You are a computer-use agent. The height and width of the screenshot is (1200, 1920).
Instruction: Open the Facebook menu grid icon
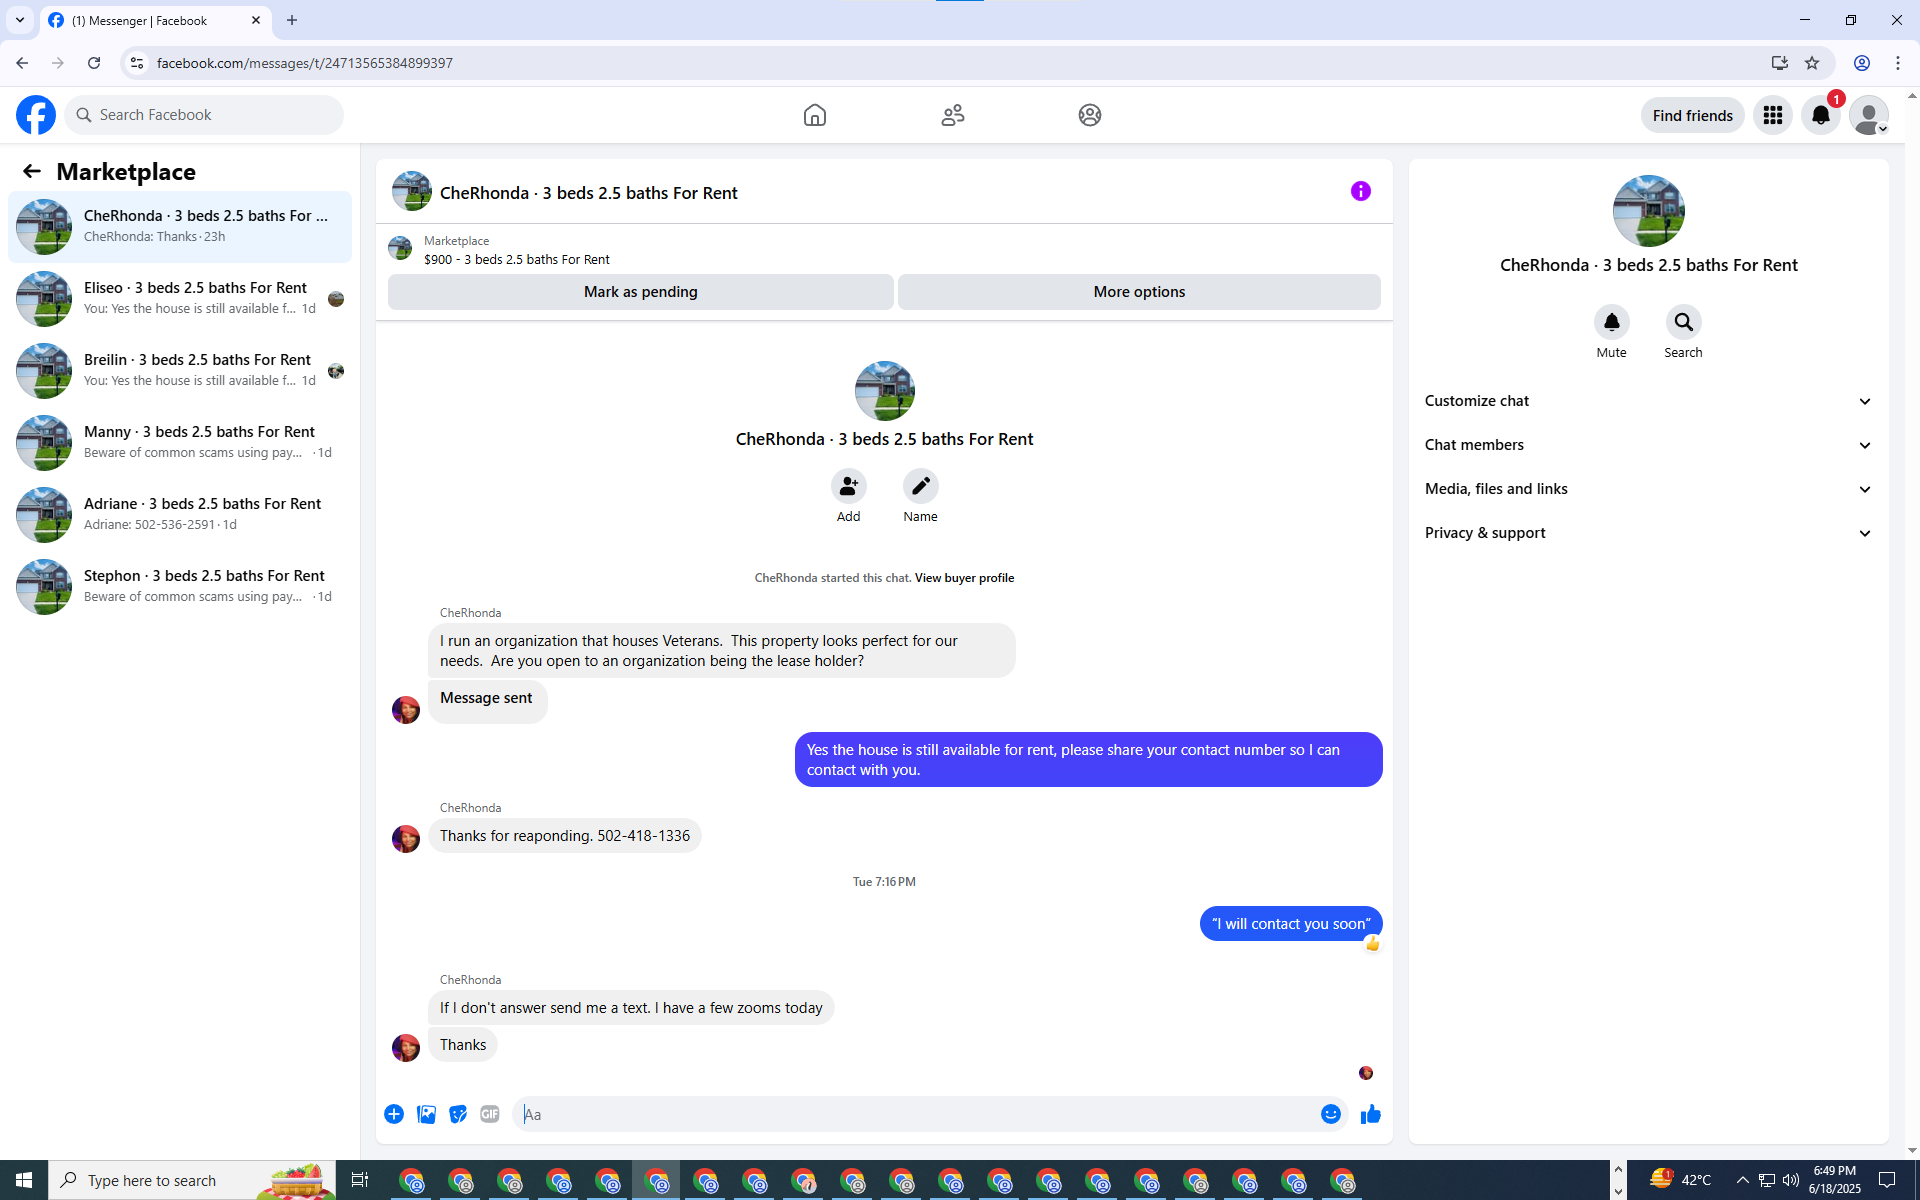(x=1773, y=115)
